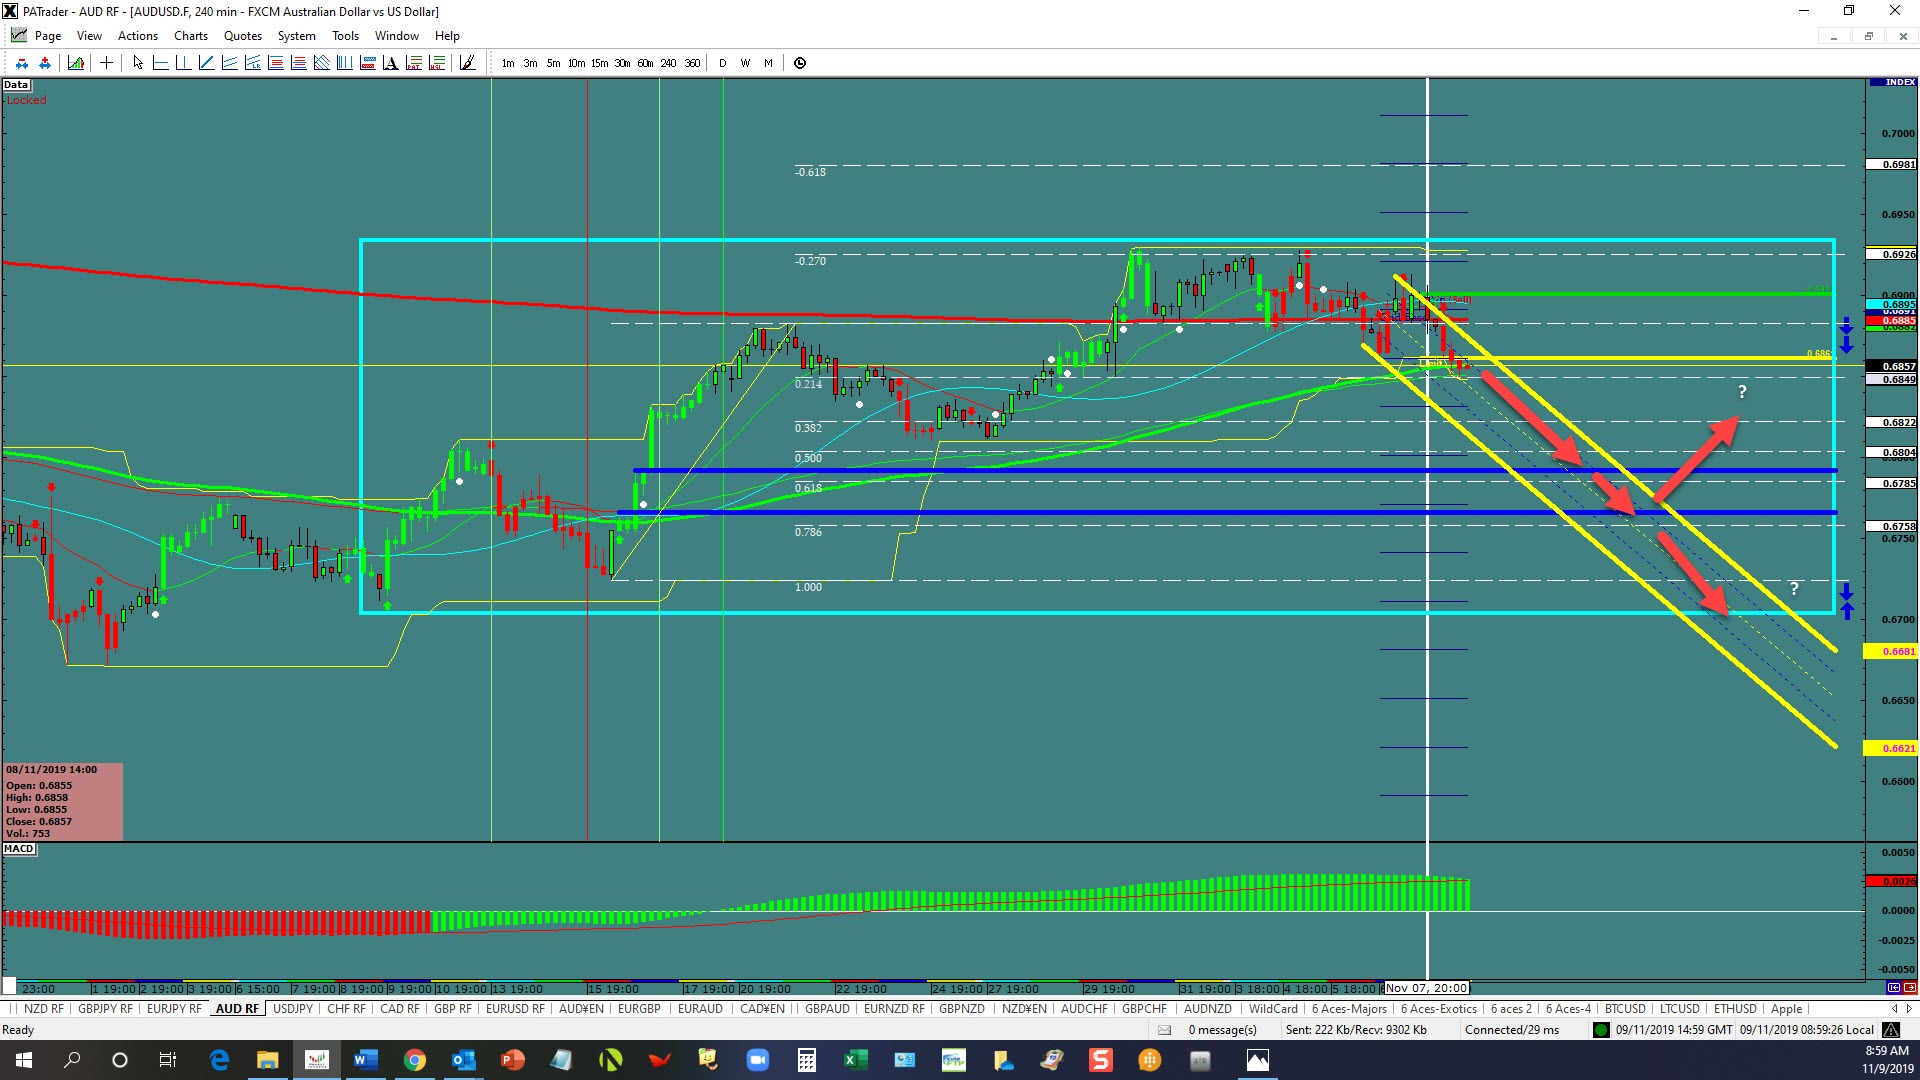Select the text annotation A tool
The width and height of the screenshot is (1920, 1080).
coord(390,63)
